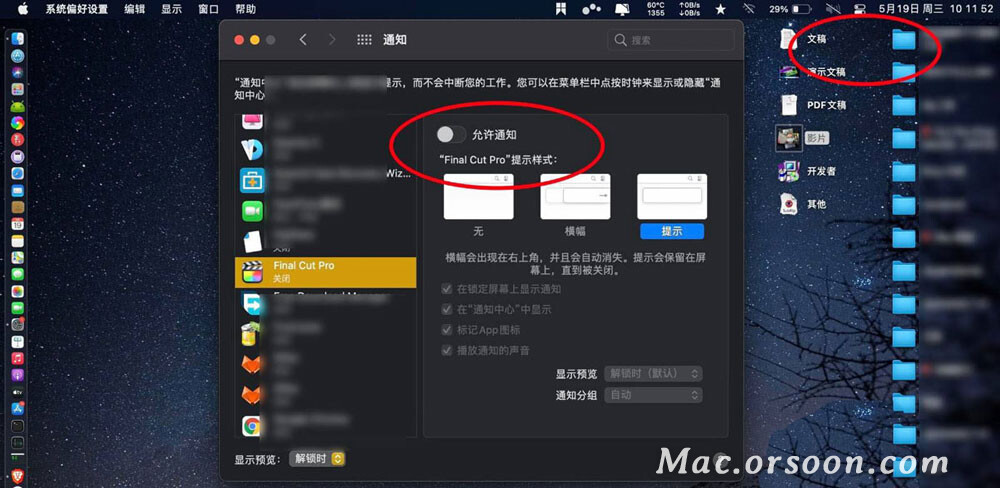Toggle 在锁定屏幕上显示通知 checkbox
This screenshot has height=488, width=1000.
(447, 289)
